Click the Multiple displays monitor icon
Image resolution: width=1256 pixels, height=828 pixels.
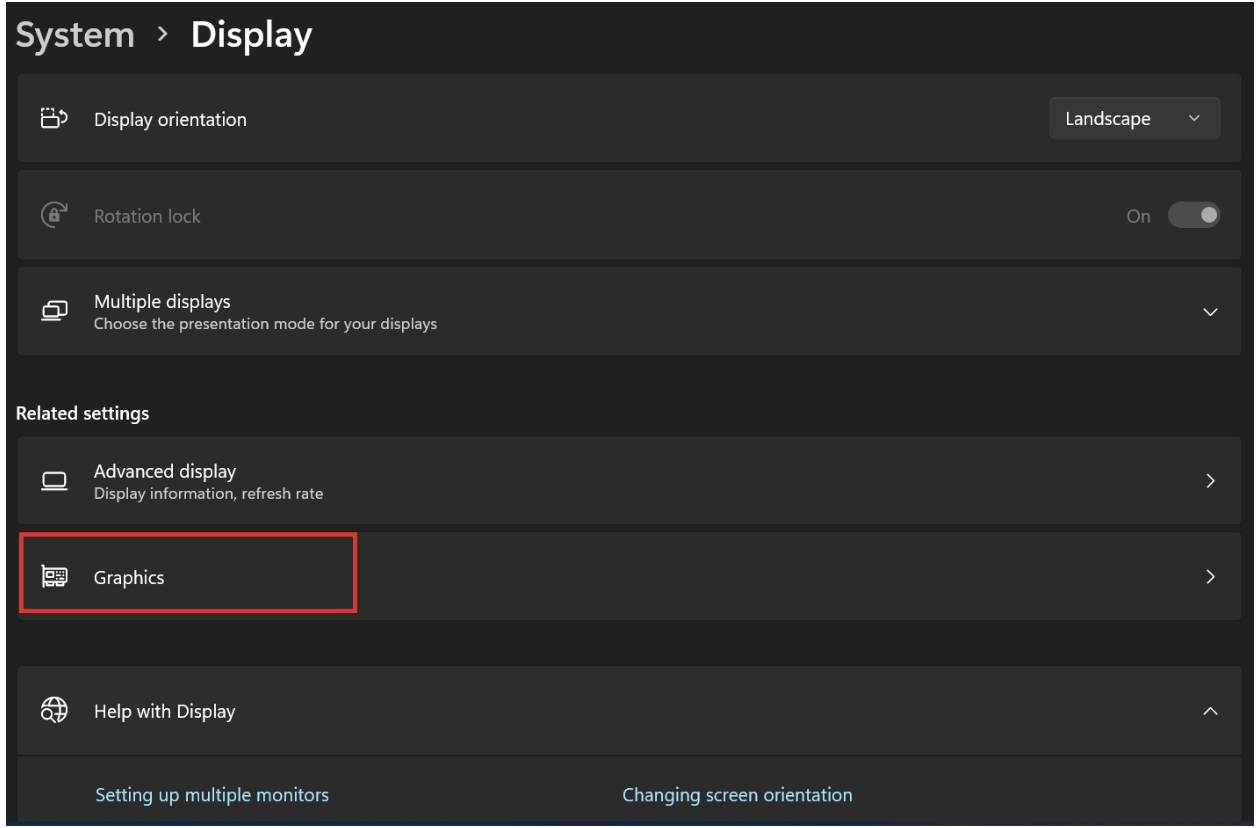point(55,311)
